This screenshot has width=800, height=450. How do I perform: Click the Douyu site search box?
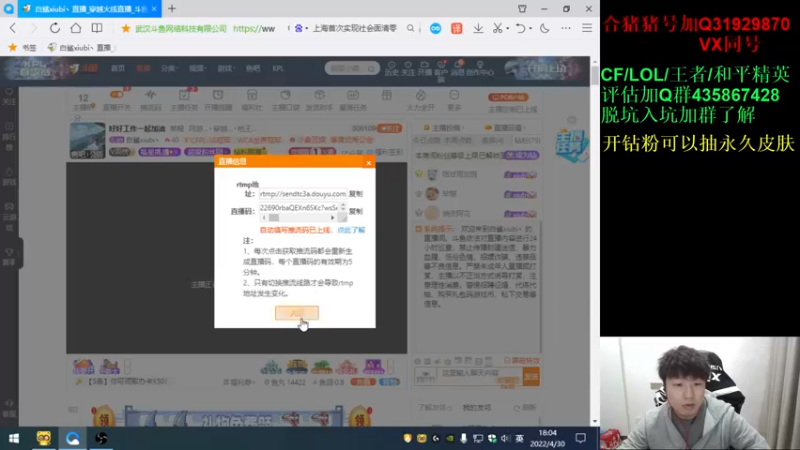[x=352, y=68]
